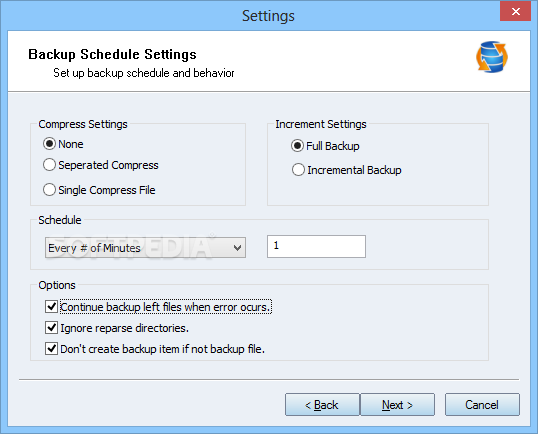Click the Incremental Backup label text
Viewport: 538px width, 434px height.
coord(354,170)
